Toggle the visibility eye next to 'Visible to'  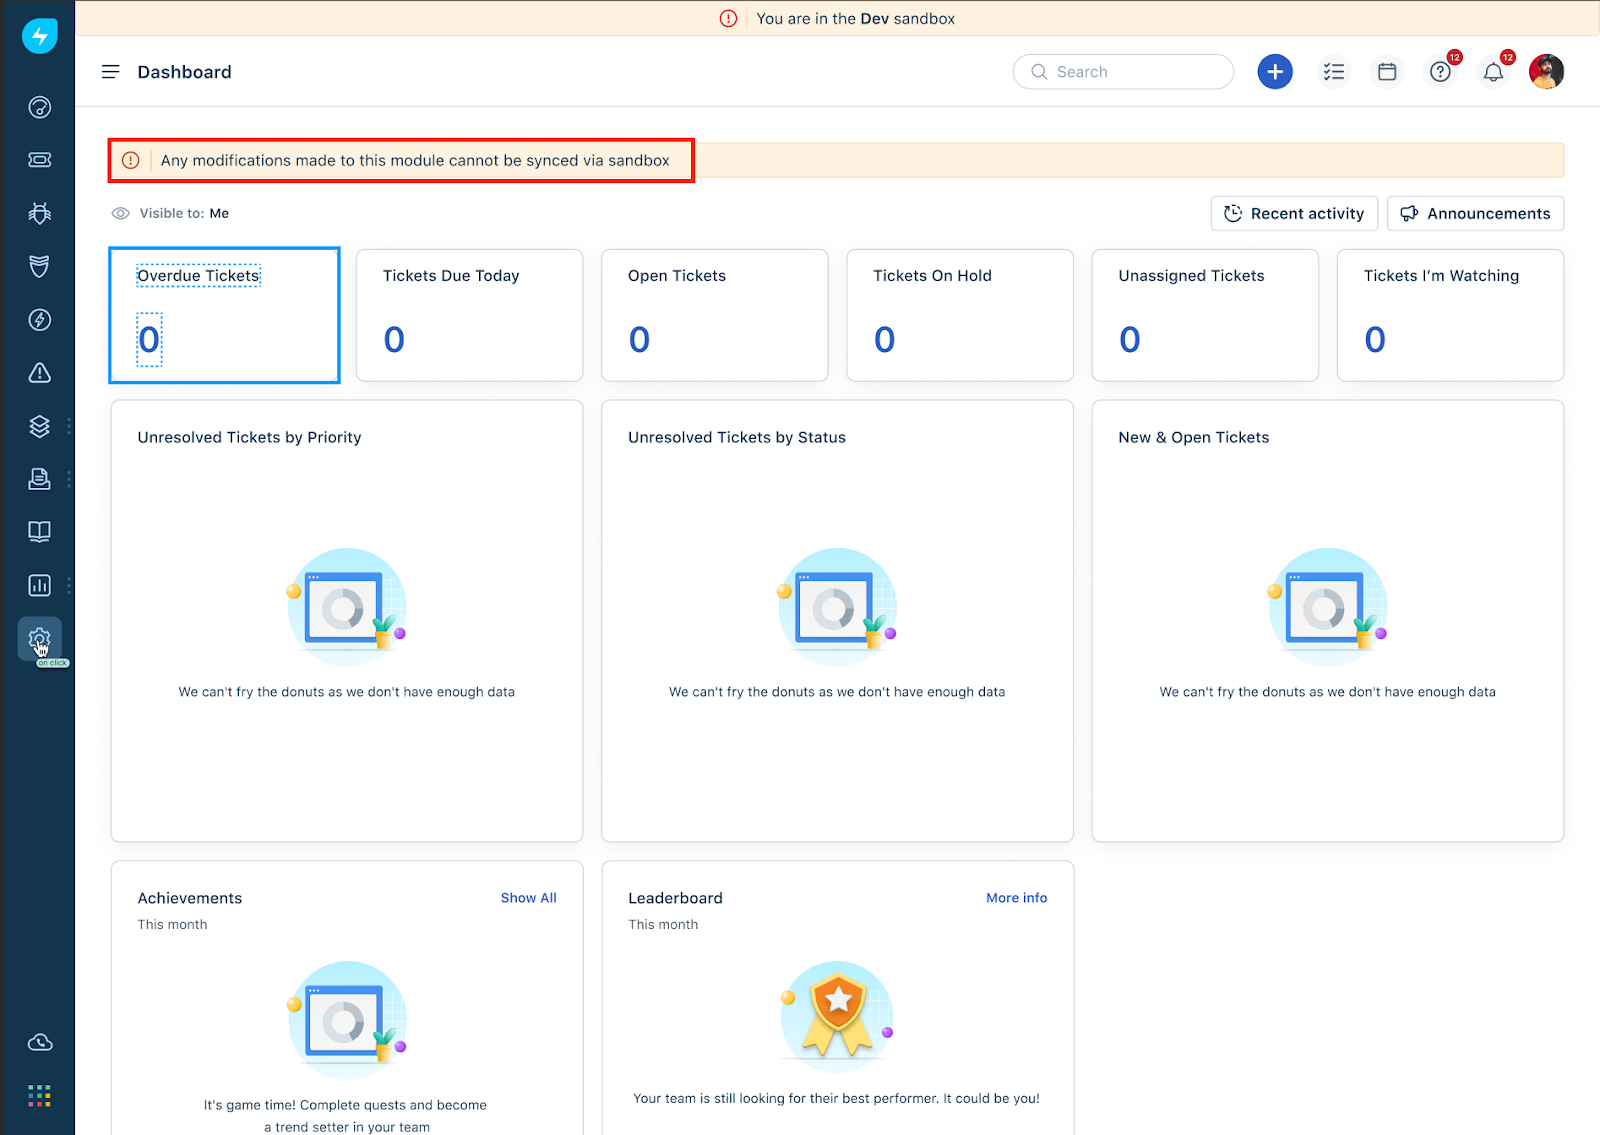pyautogui.click(x=119, y=213)
